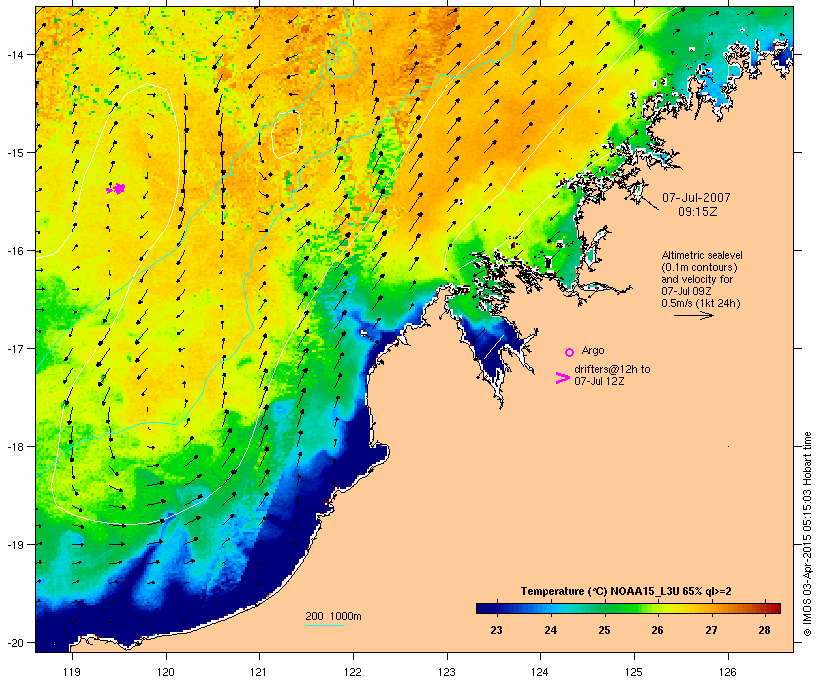
Task: Click the '09:15Z' time label
Action: point(698,212)
